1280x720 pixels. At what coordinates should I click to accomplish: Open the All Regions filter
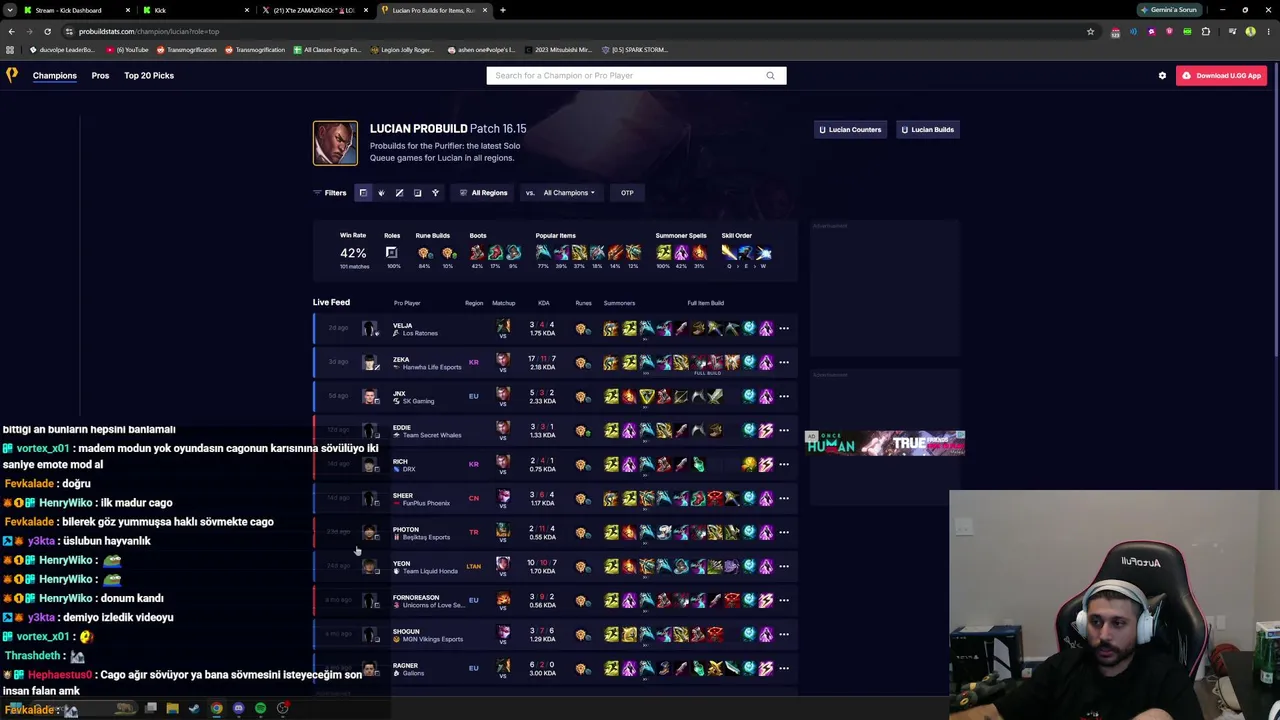point(484,193)
